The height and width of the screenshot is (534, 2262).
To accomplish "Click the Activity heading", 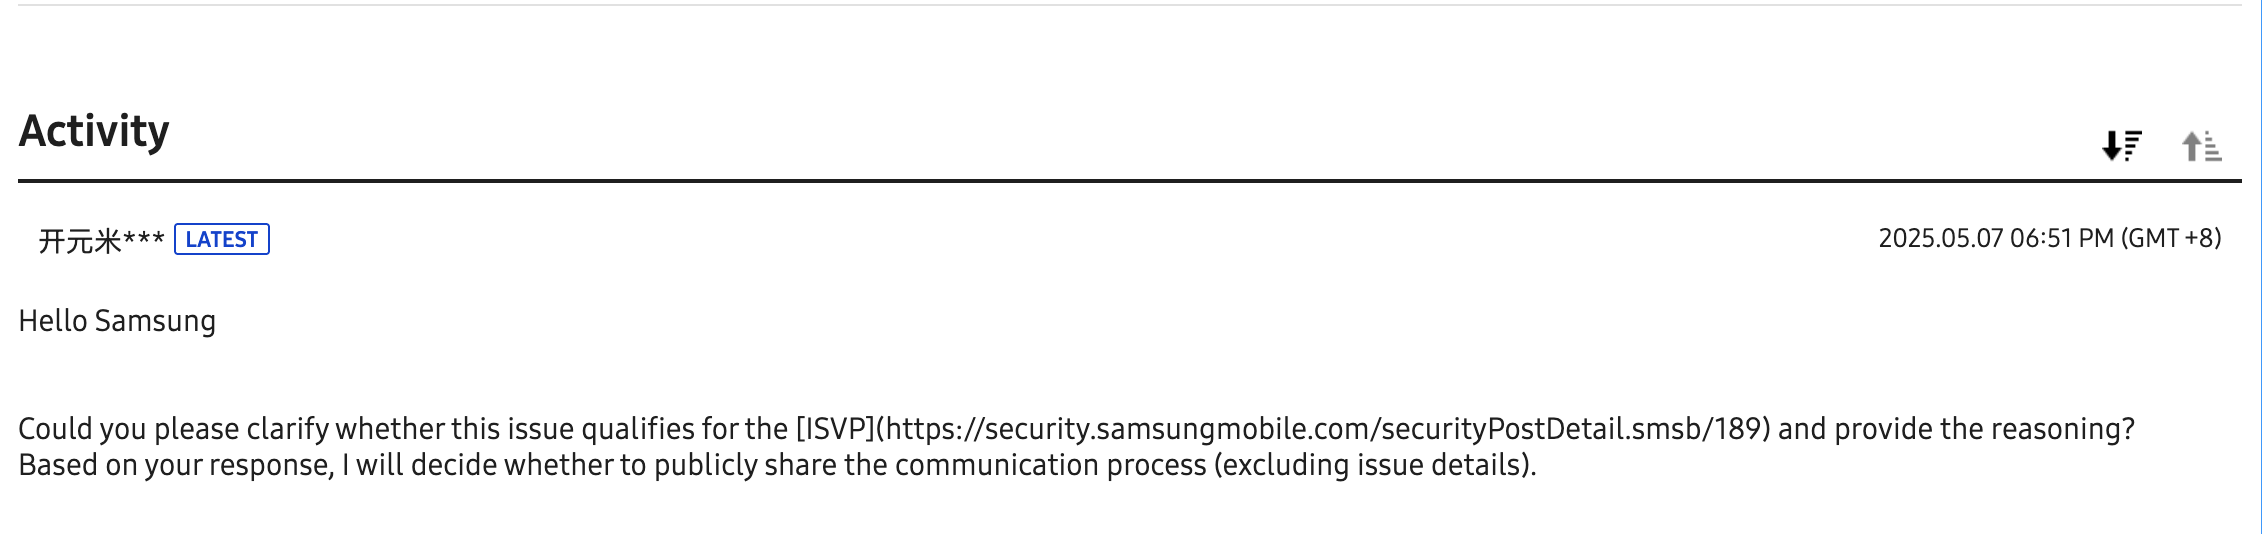I will pos(94,131).
